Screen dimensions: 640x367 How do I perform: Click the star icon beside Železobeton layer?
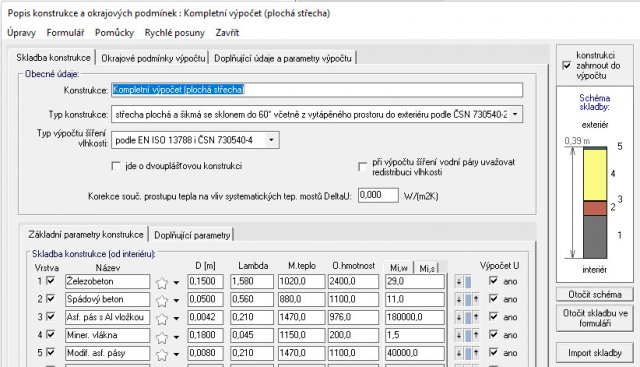pos(162,282)
